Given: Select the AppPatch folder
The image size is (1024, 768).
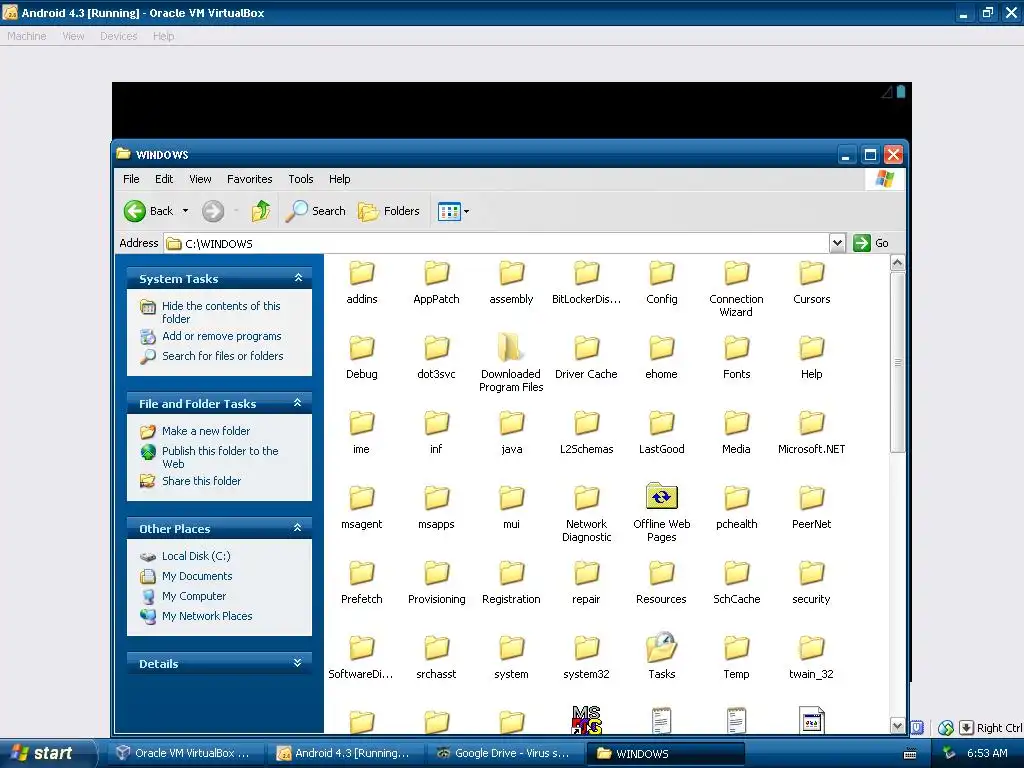Looking at the screenshot, I should point(436,283).
